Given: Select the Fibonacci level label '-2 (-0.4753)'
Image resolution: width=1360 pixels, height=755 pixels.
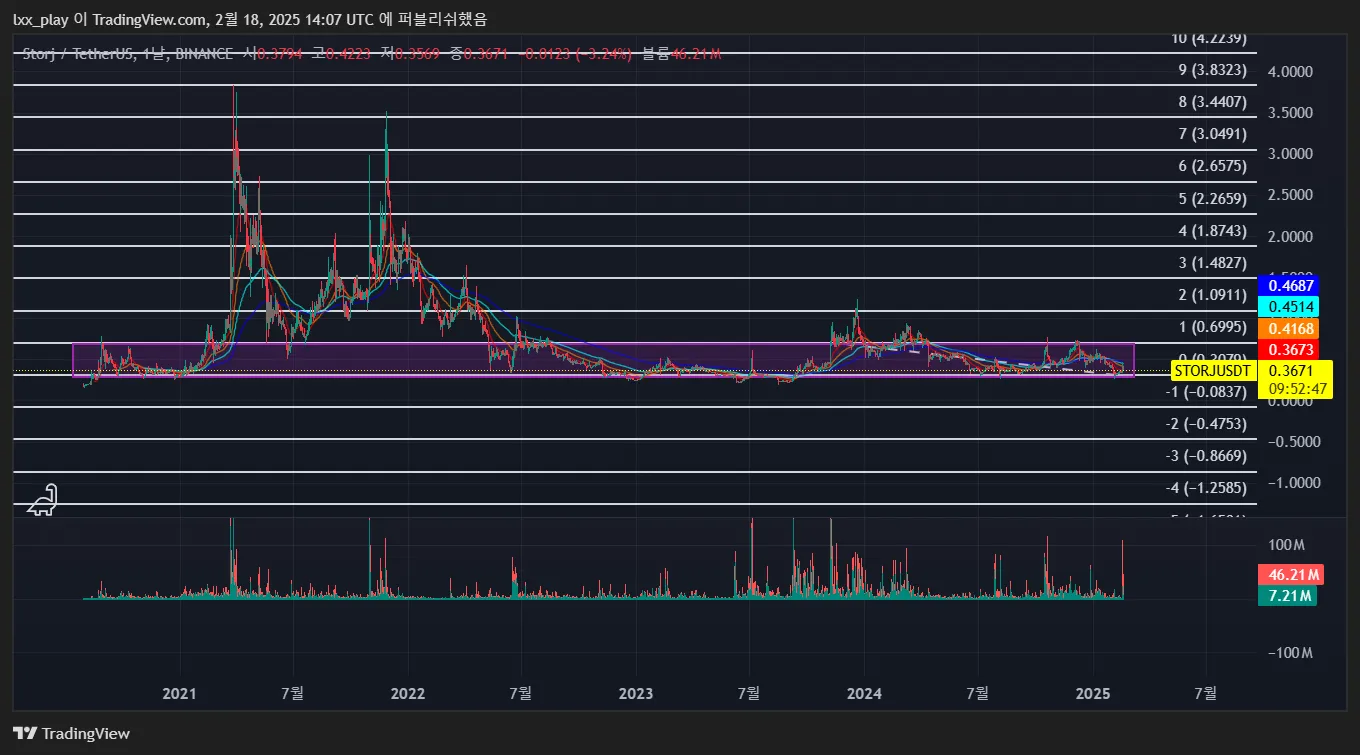Looking at the screenshot, I should pos(1206,424).
